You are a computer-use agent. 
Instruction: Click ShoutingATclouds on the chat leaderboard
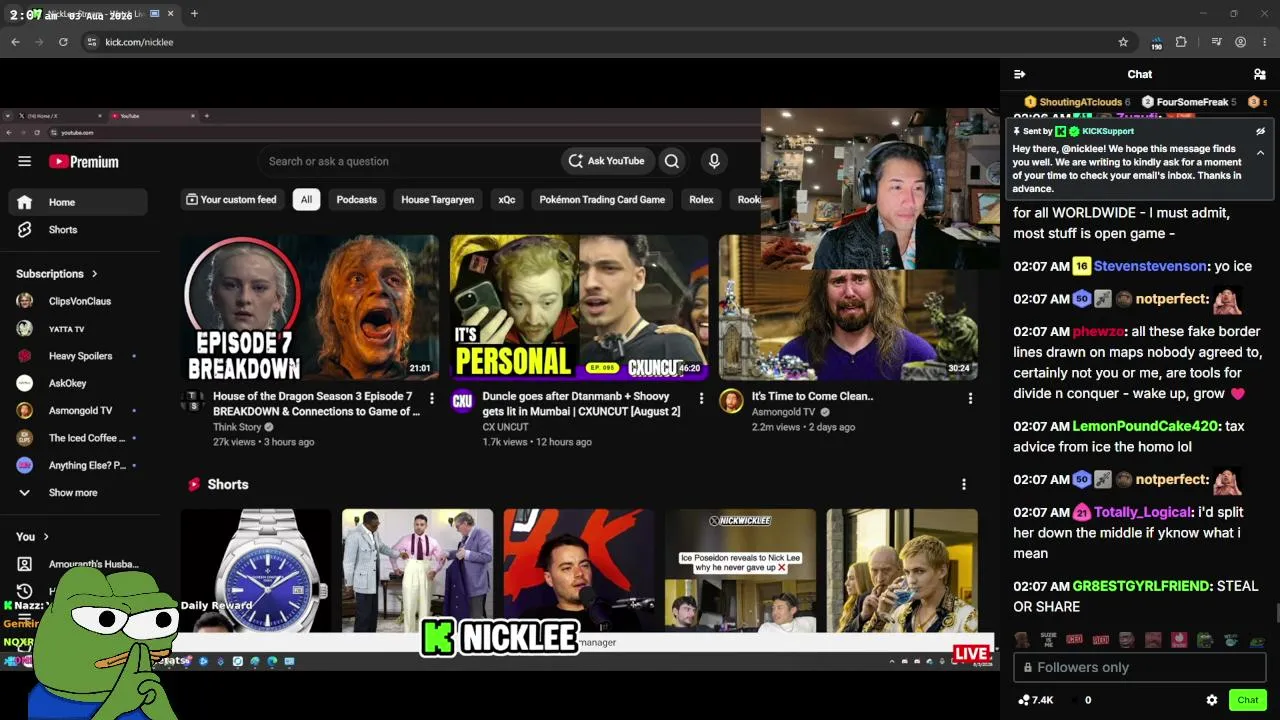[x=1080, y=102]
